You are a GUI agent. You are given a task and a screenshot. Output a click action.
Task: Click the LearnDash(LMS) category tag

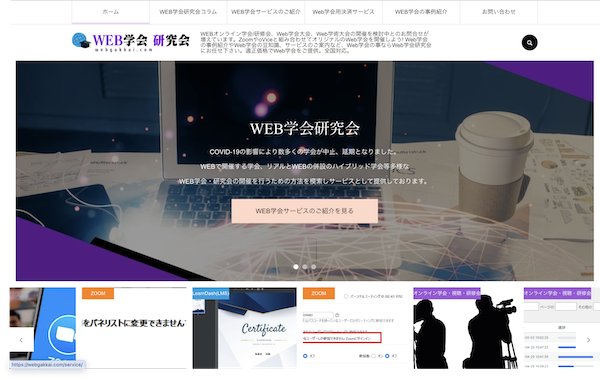211,293
